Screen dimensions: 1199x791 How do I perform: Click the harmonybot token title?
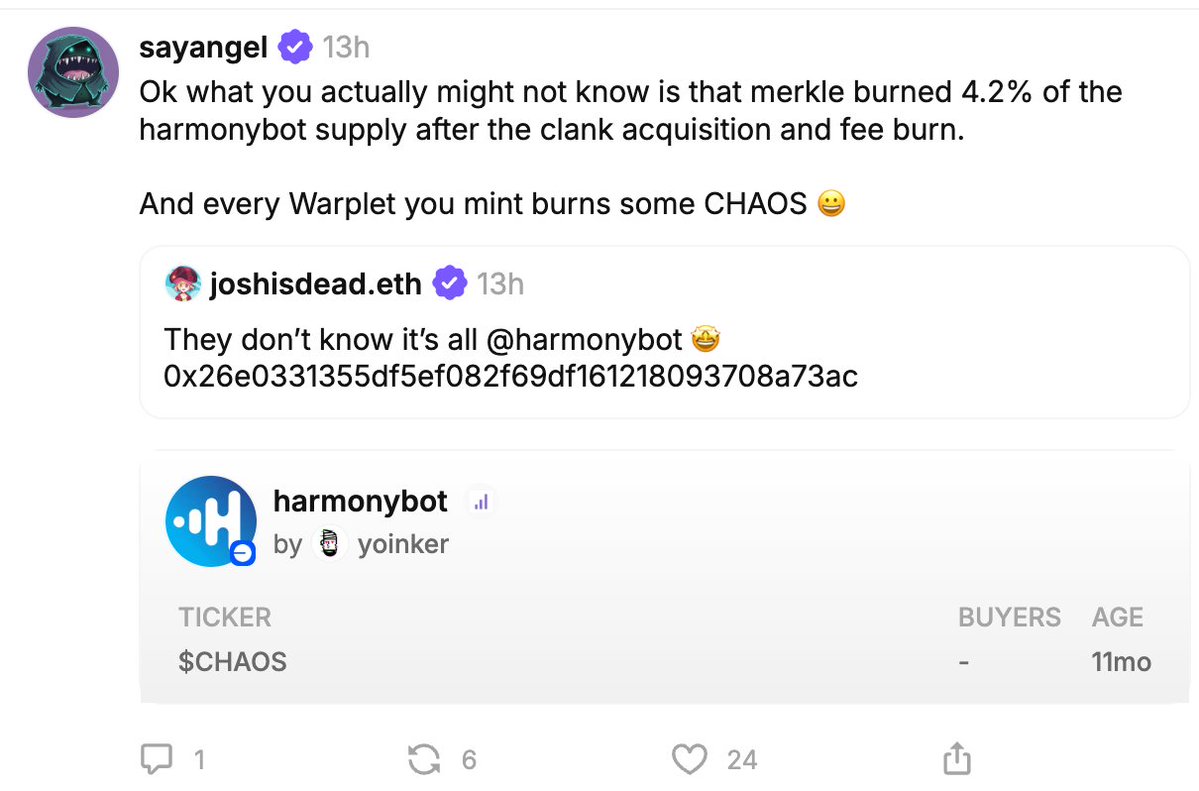coord(360,501)
